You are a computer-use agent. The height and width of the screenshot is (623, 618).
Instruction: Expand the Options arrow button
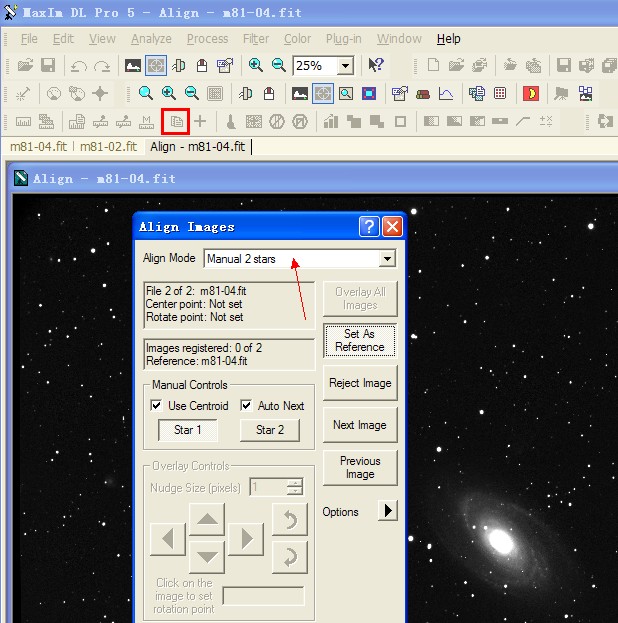point(387,511)
